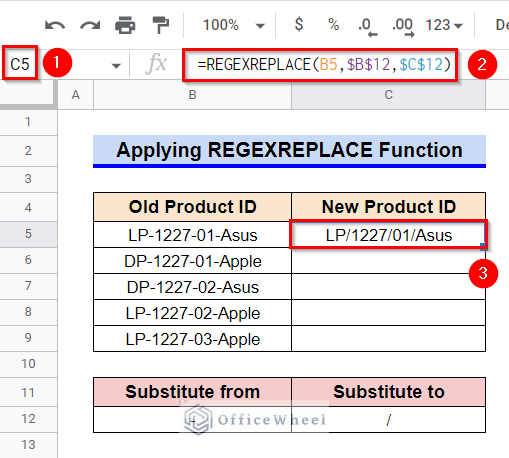Select the cell containing '/' under Substitute to
The image size is (509, 458).
(x=388, y=420)
